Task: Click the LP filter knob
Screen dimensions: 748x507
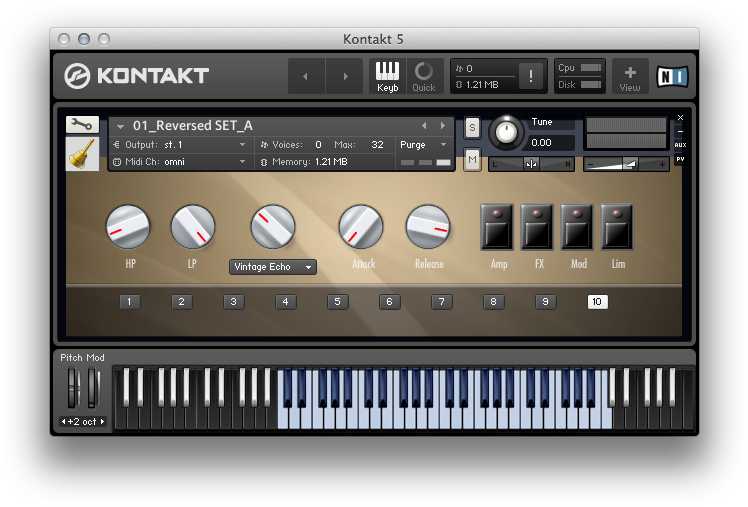Action: coord(193,227)
